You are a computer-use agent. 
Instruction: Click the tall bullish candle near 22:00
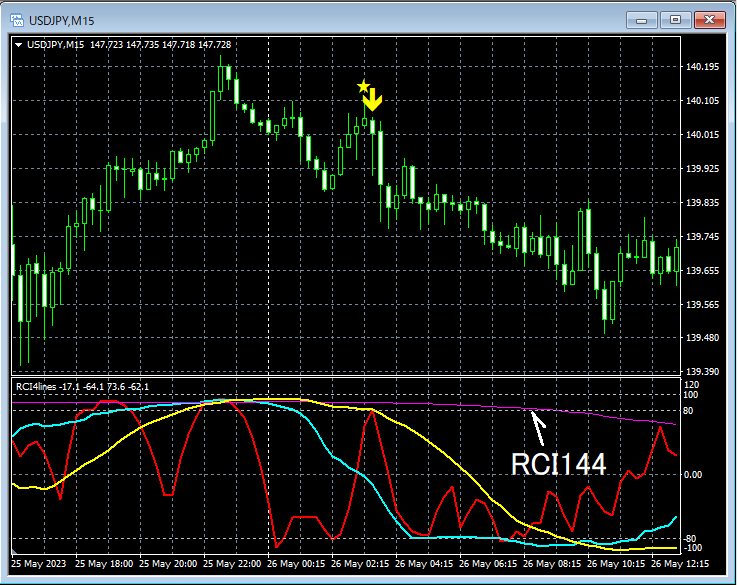click(x=213, y=116)
